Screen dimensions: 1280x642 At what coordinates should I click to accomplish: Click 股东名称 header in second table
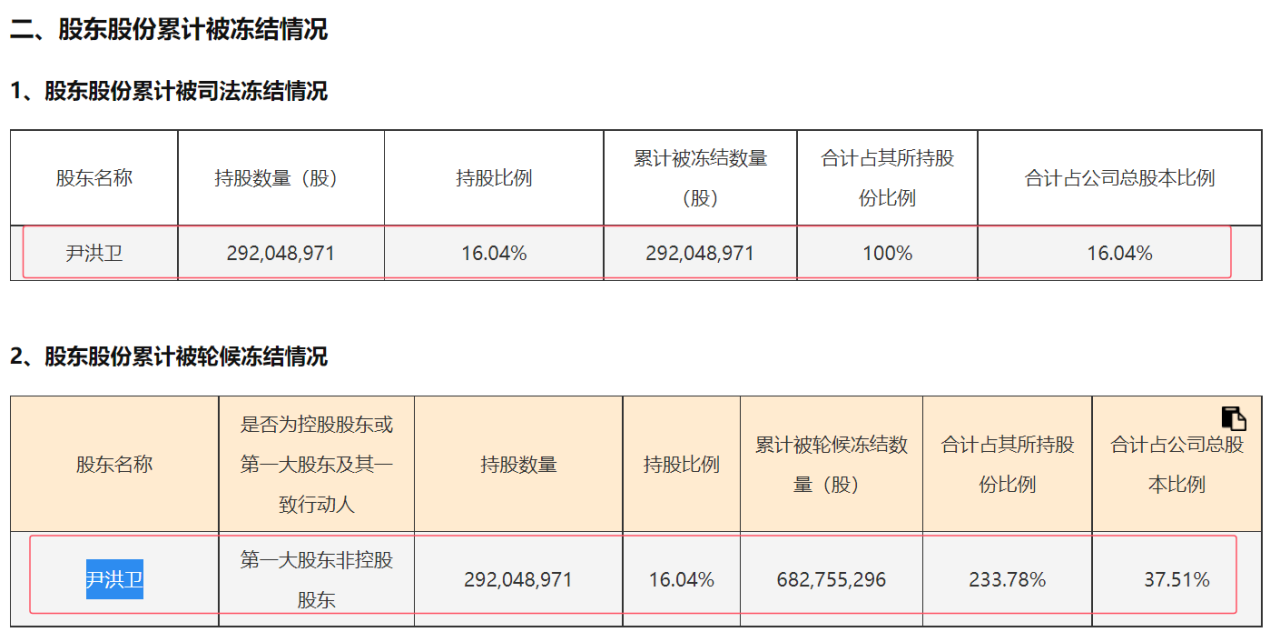[x=114, y=464]
